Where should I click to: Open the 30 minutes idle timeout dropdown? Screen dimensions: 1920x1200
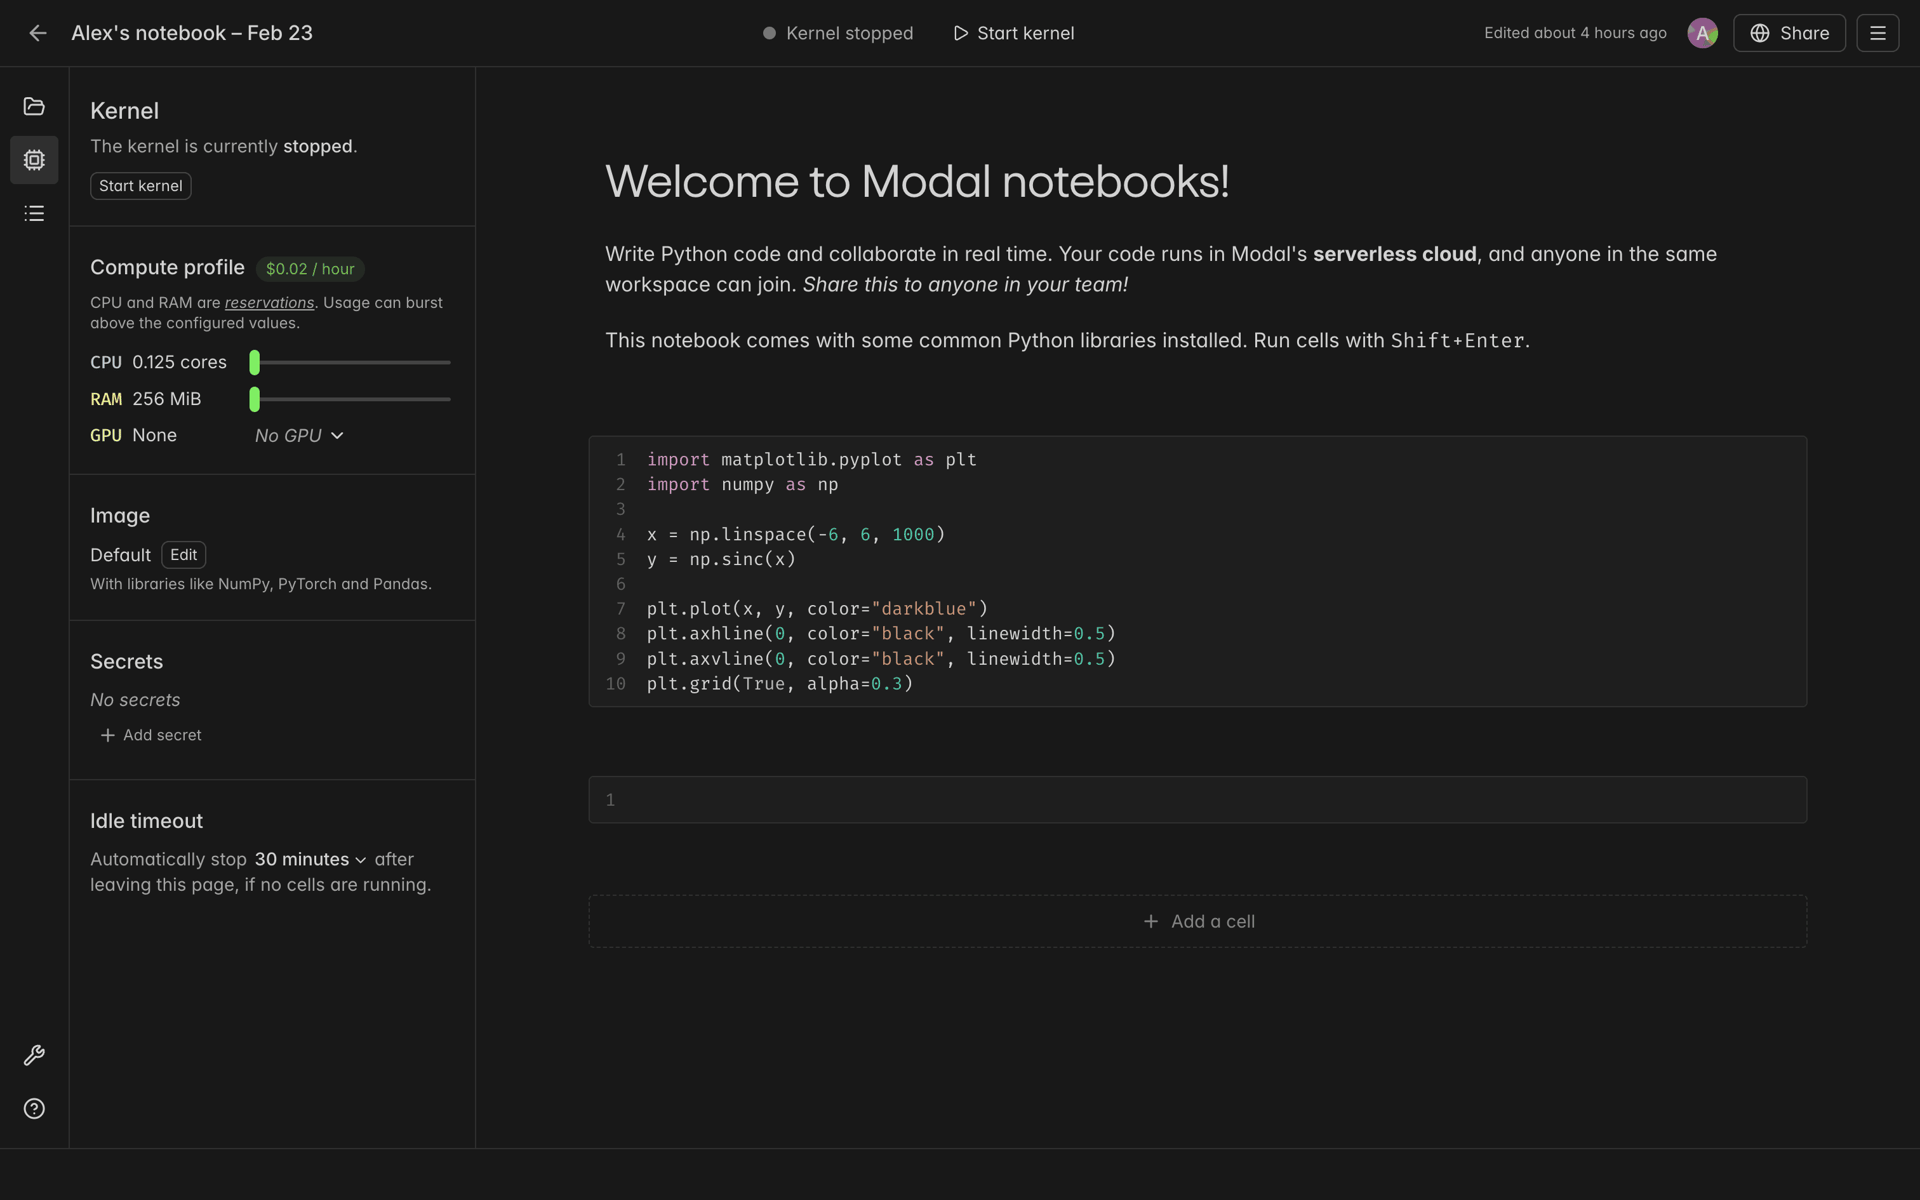pos(310,860)
